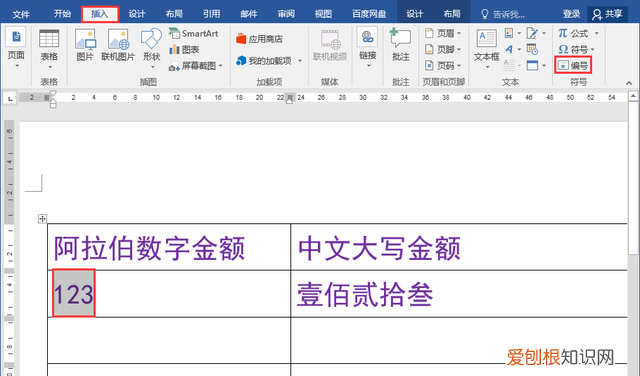640x376 pixels.
Task: Click the 联机视频 (Online Video) icon
Action: (x=330, y=45)
